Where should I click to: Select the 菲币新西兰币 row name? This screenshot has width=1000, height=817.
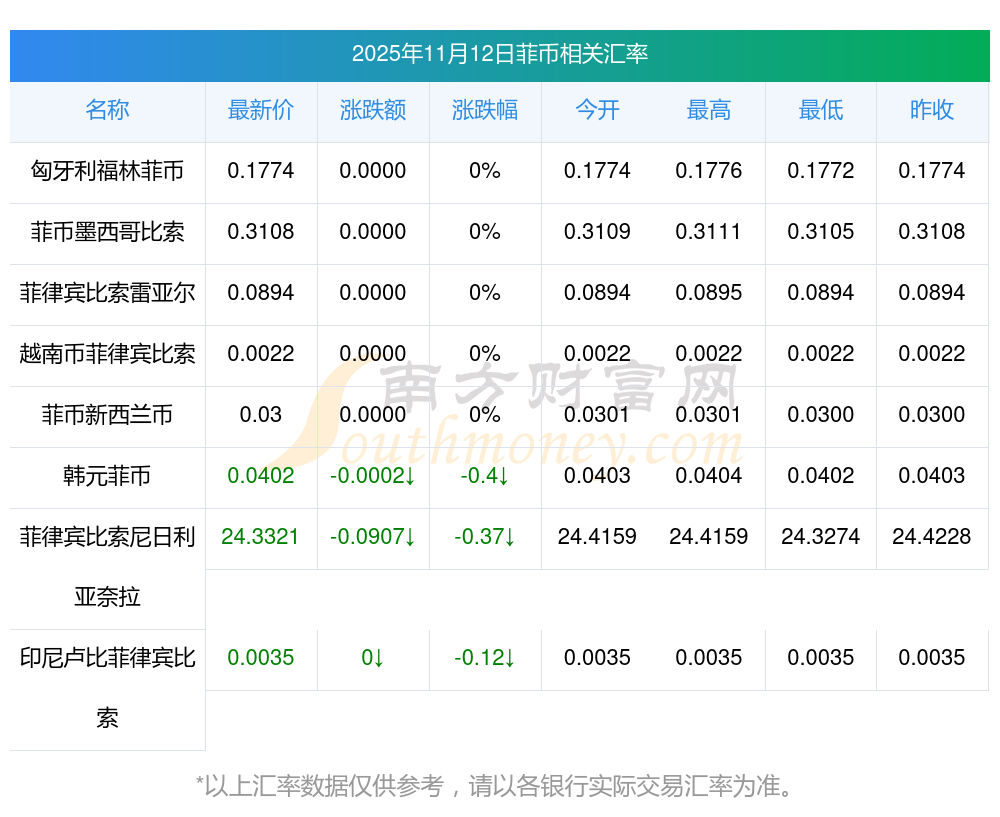107,415
